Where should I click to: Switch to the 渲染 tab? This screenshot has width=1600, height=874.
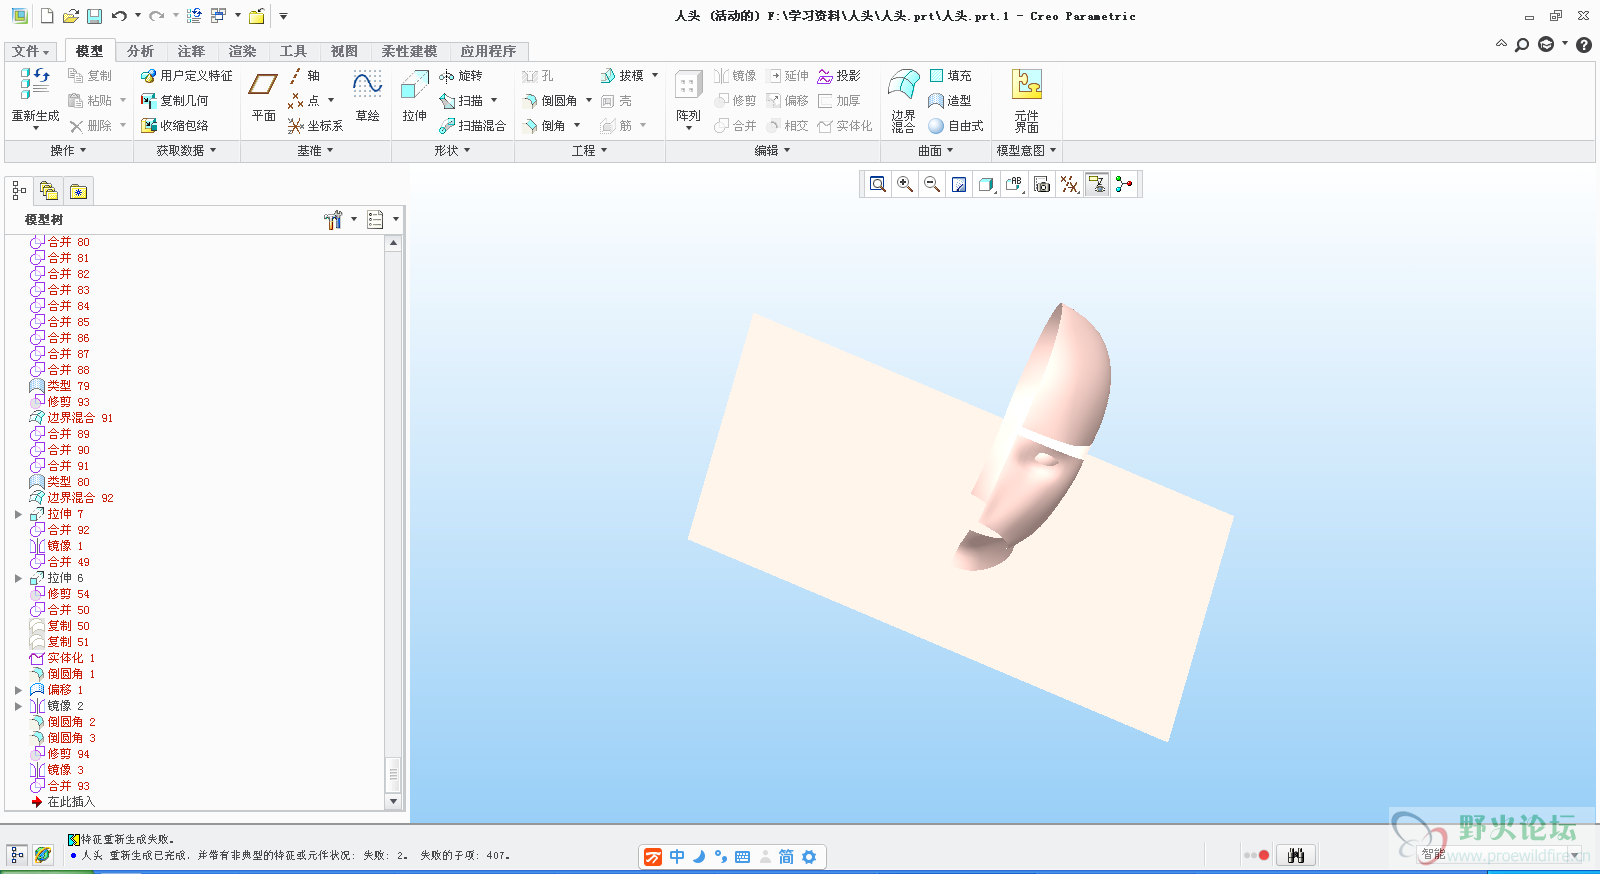point(242,51)
